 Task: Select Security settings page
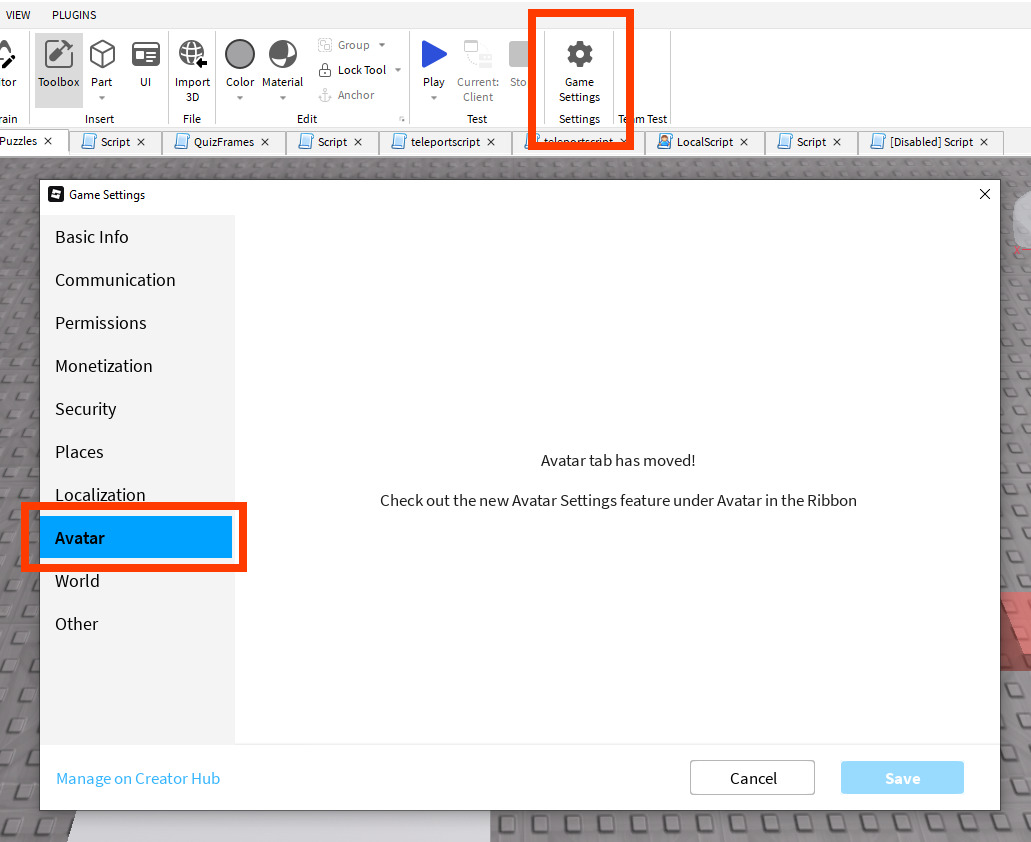coord(137,409)
